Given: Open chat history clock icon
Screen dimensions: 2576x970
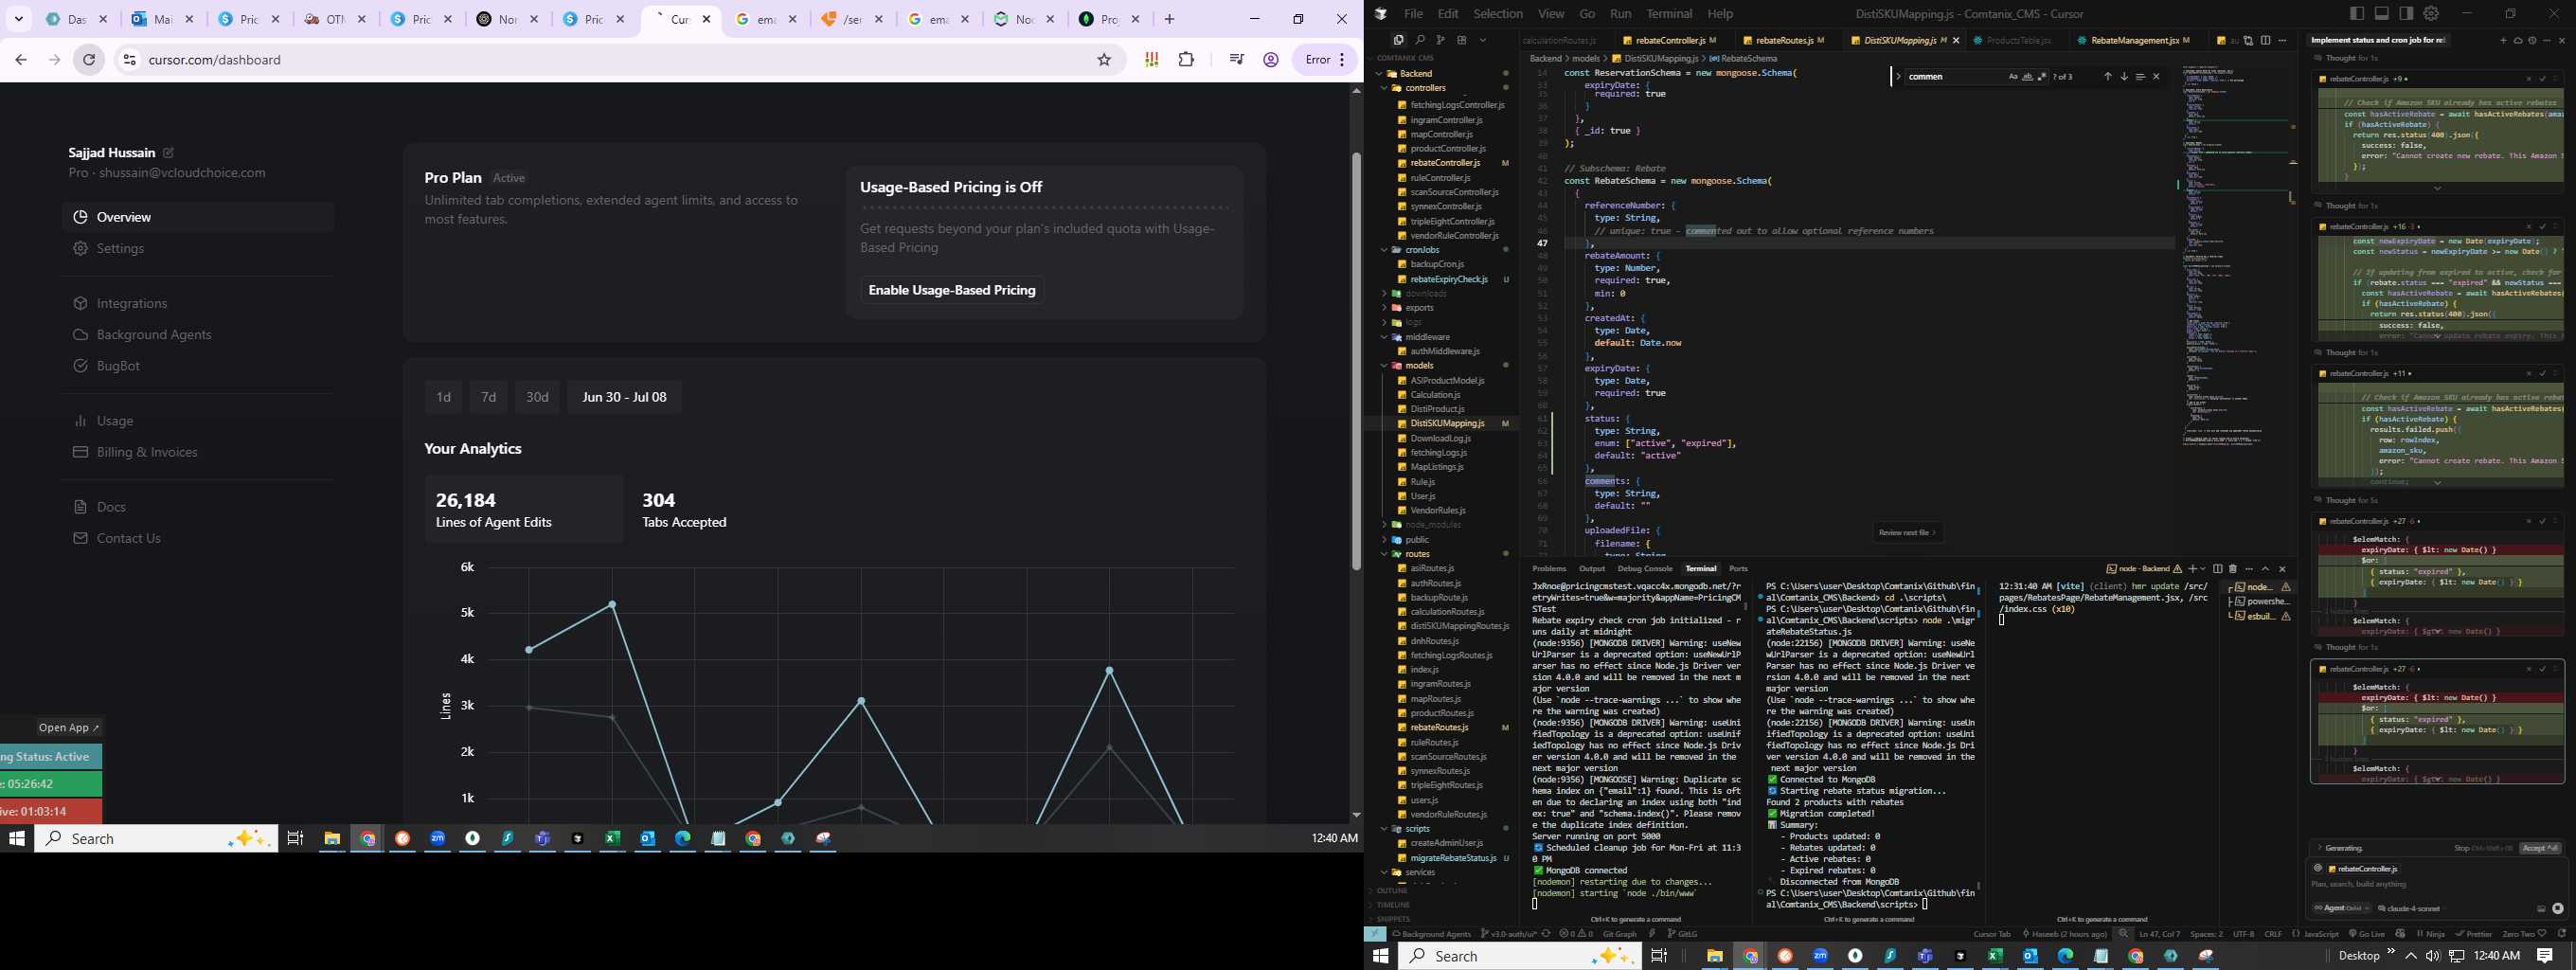Looking at the screenshot, I should tap(2533, 41).
